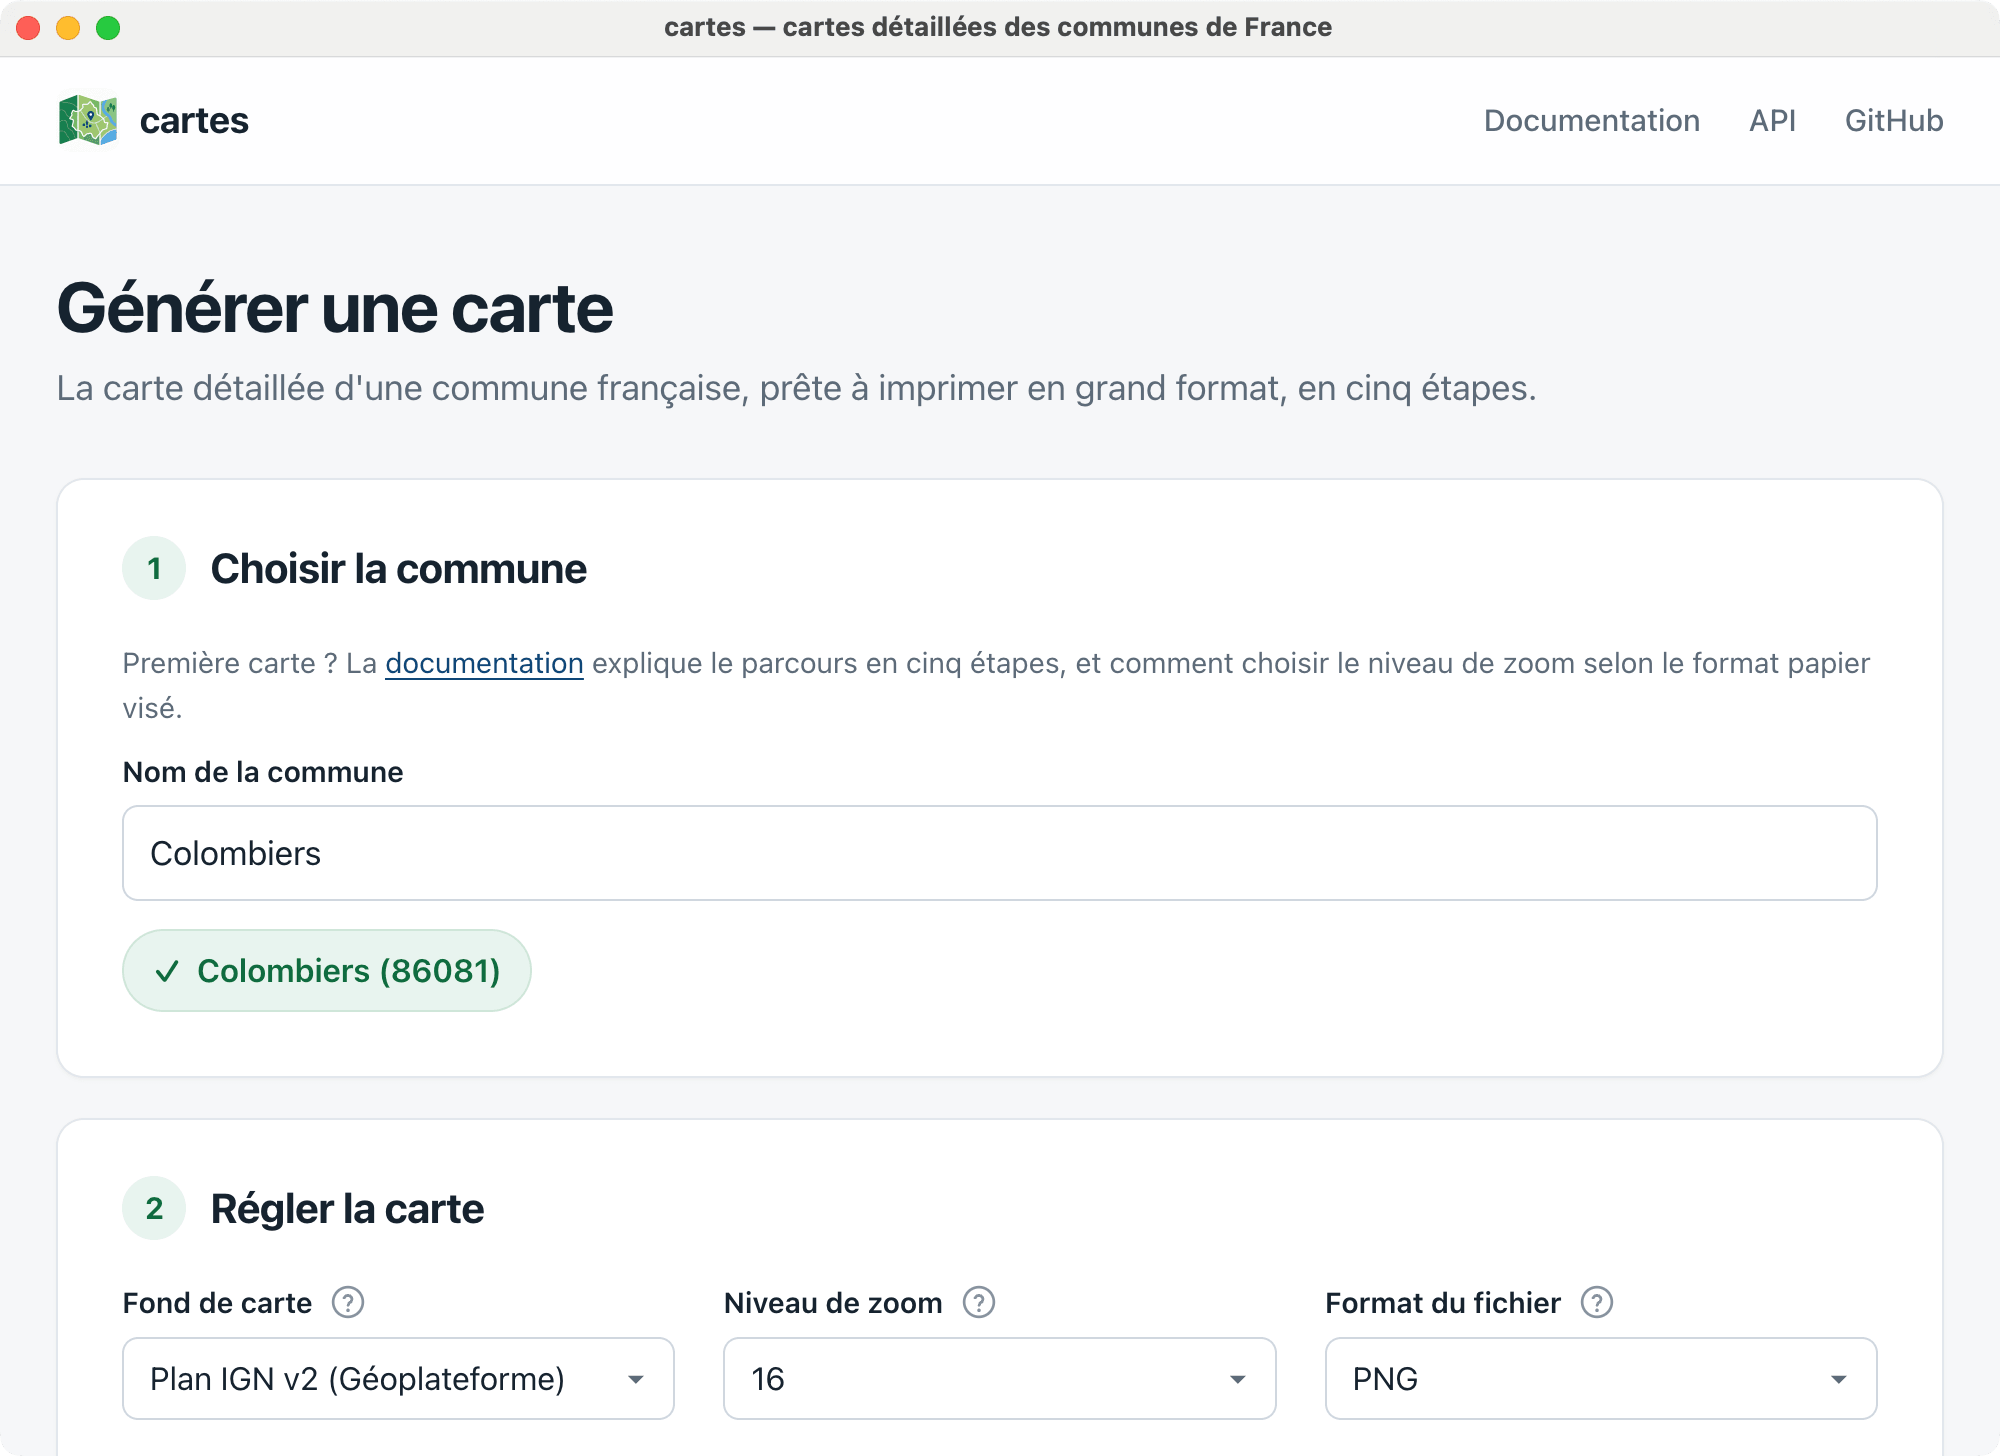Click the Format du fichier label

1443,1303
